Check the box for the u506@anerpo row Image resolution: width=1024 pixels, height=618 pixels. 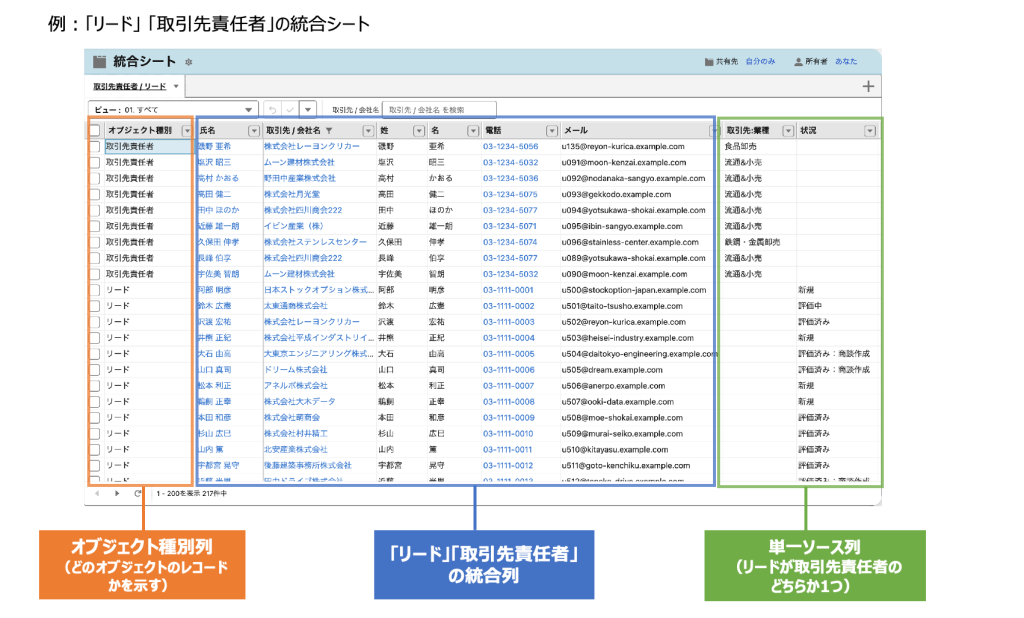coord(95,385)
